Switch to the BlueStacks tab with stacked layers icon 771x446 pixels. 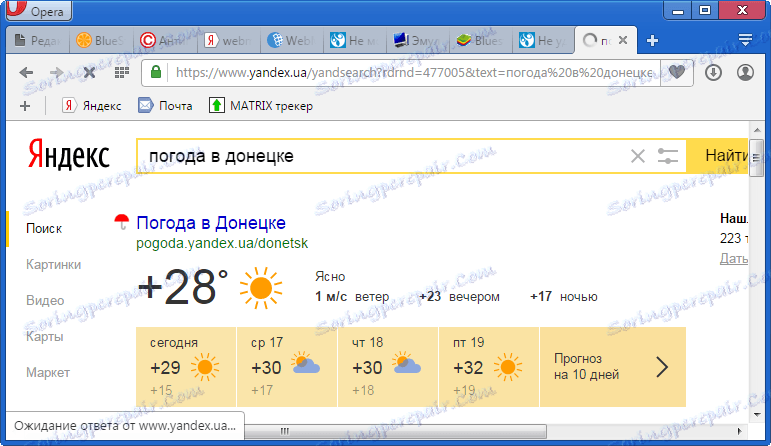coord(481,41)
